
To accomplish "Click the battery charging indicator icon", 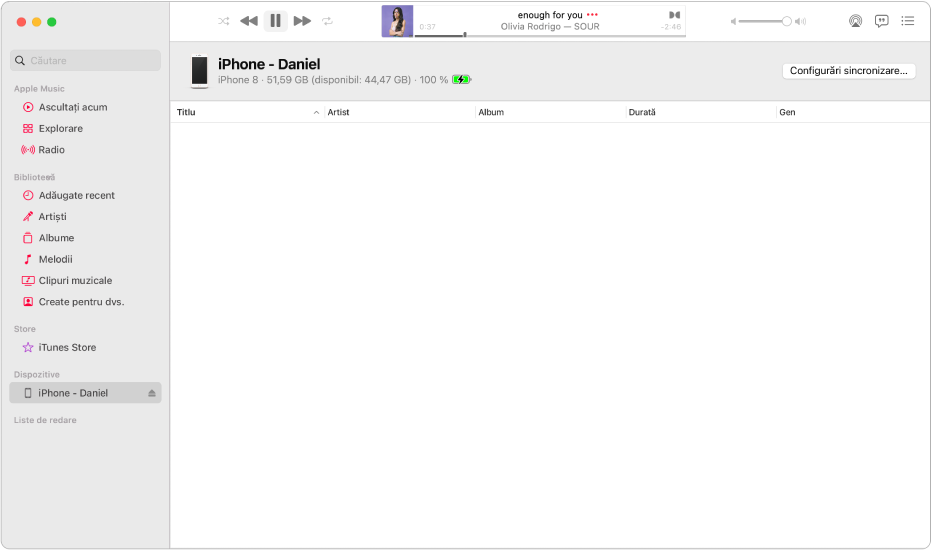I will (x=461, y=80).
